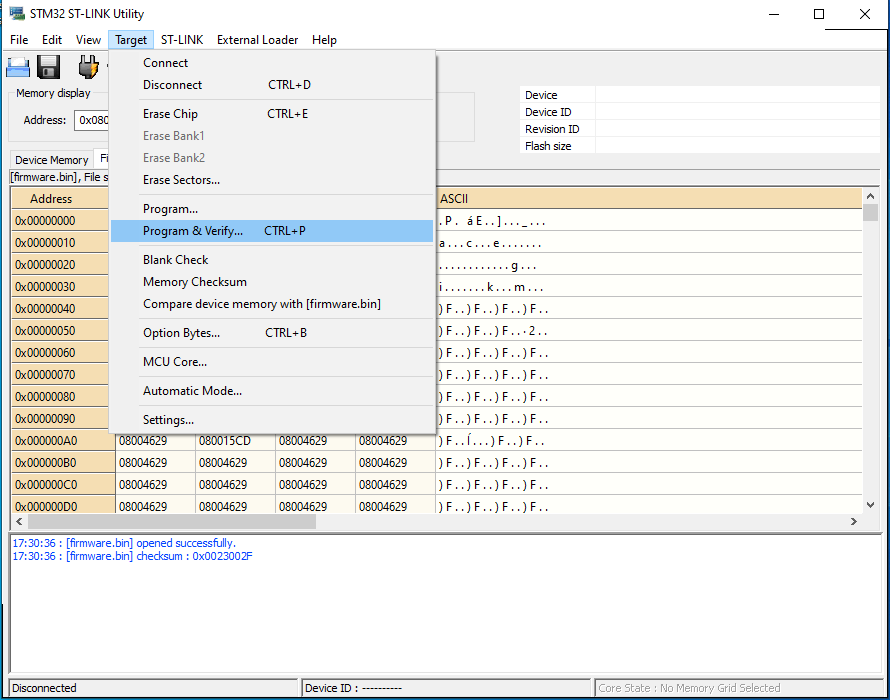Close the Target menu via its header
The width and height of the screenshot is (890, 700).
[x=131, y=40]
